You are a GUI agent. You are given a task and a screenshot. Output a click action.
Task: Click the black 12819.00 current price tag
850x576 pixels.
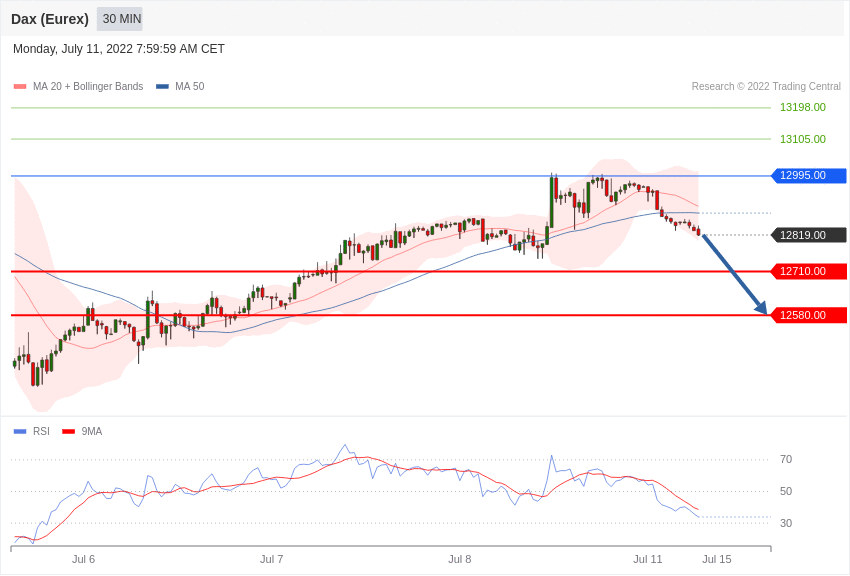coord(809,235)
